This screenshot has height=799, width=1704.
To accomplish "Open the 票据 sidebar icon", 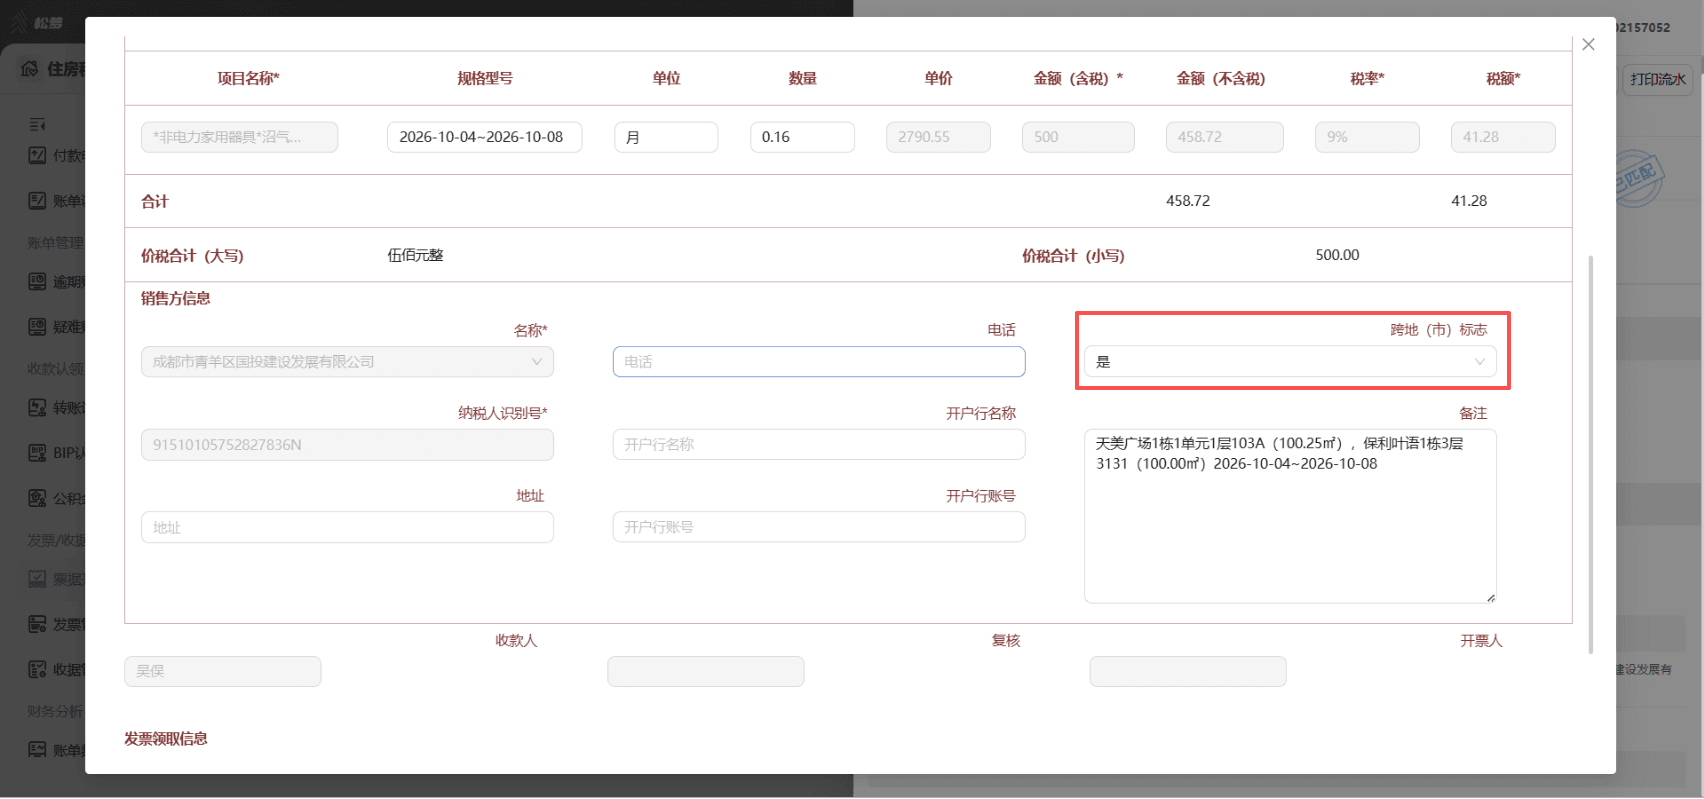I will point(37,578).
